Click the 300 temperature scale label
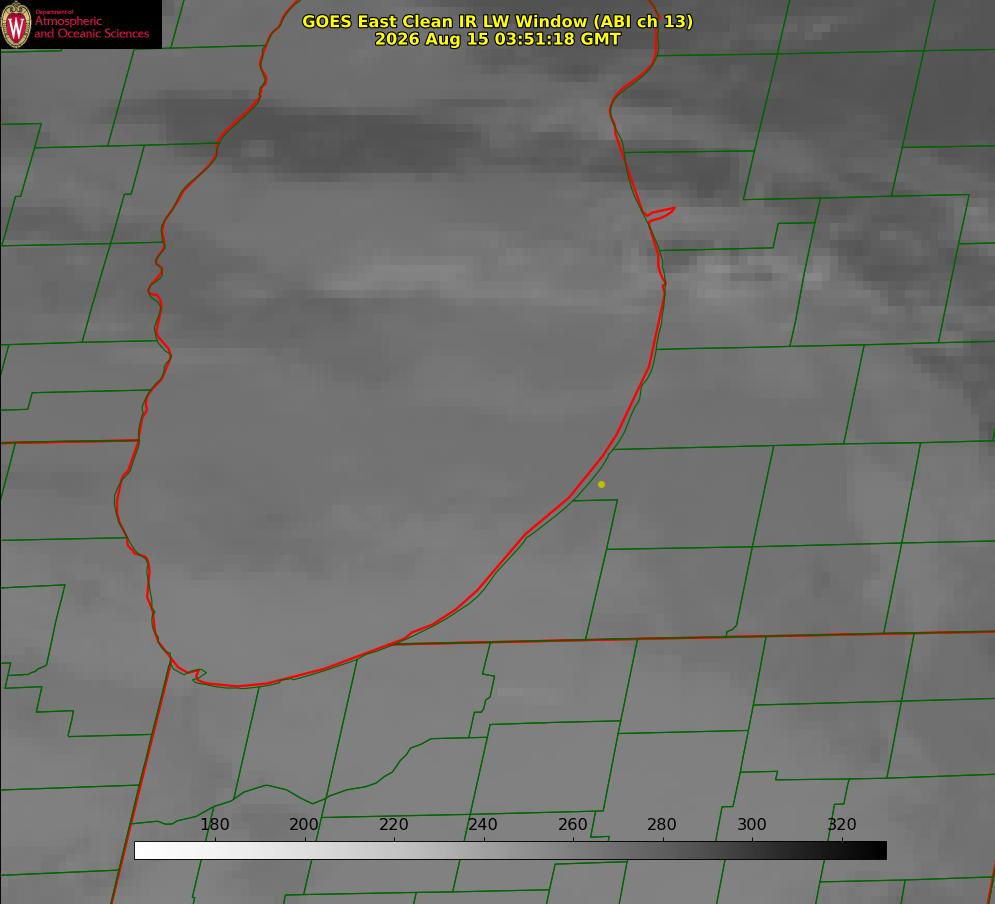The width and height of the screenshot is (995, 904). pyautogui.click(x=752, y=824)
